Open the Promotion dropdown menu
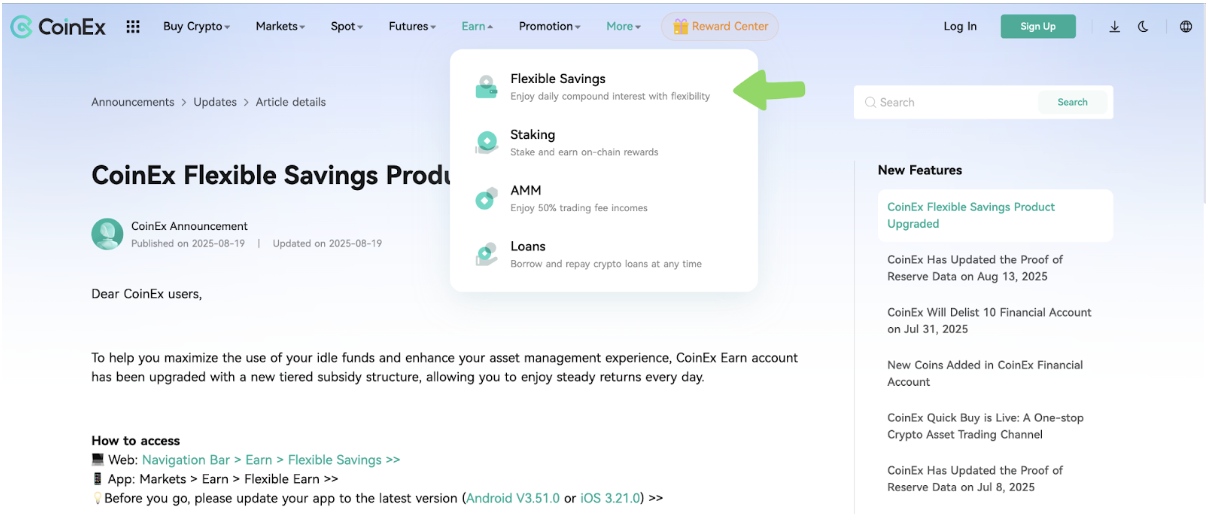Viewport: 1208px width, 526px height. coord(549,27)
